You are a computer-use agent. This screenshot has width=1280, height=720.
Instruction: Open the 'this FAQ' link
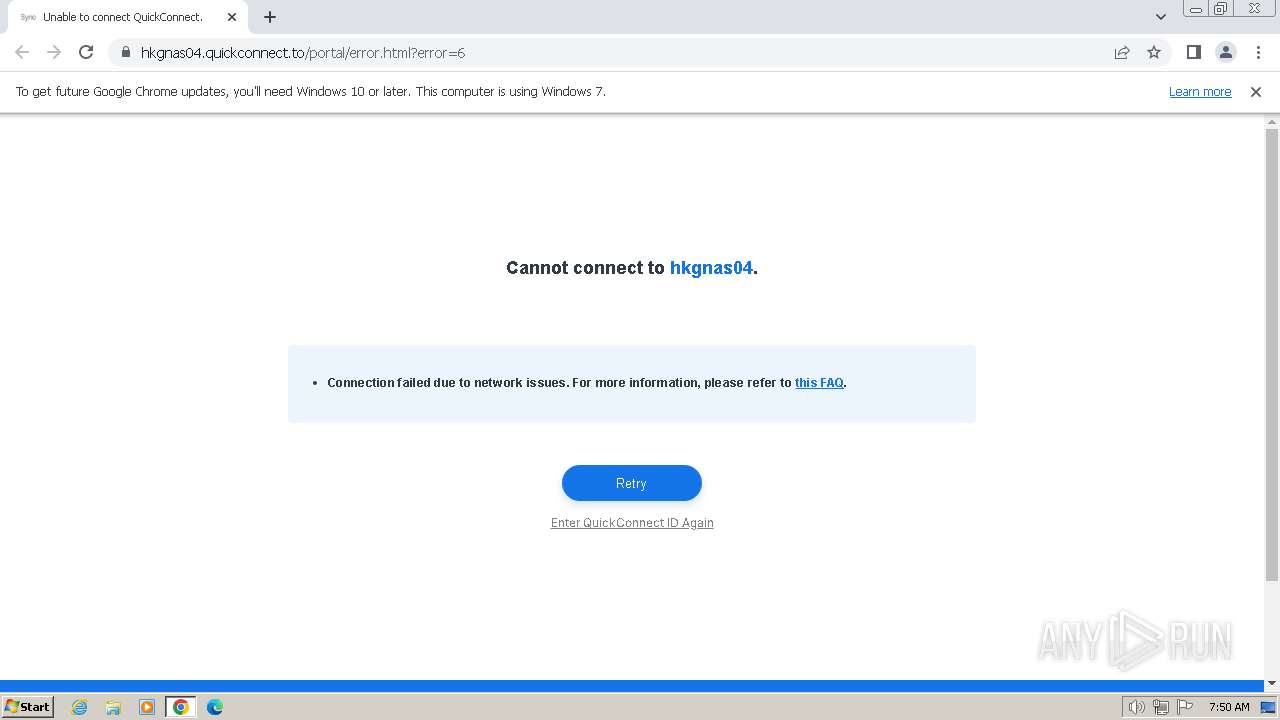[x=819, y=382]
